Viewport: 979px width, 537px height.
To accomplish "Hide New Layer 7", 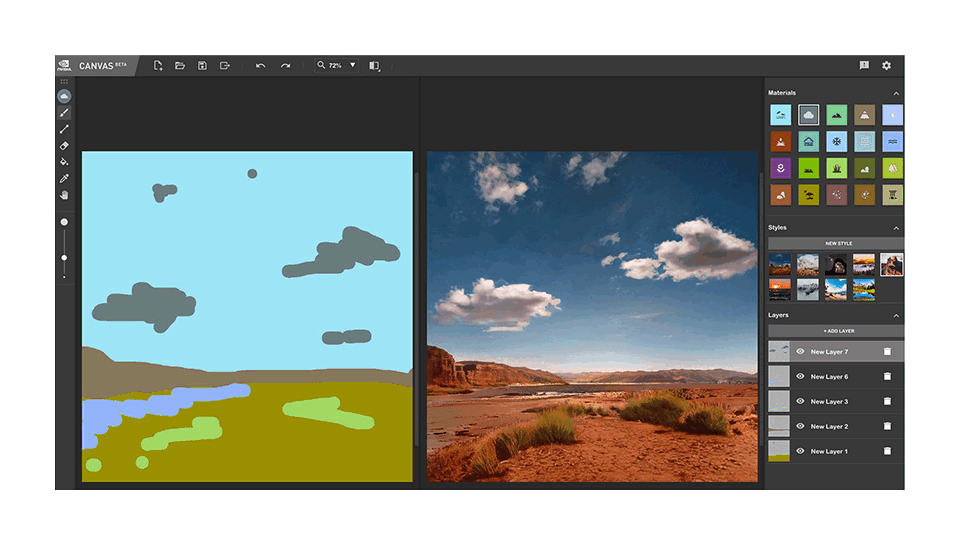I will point(800,352).
